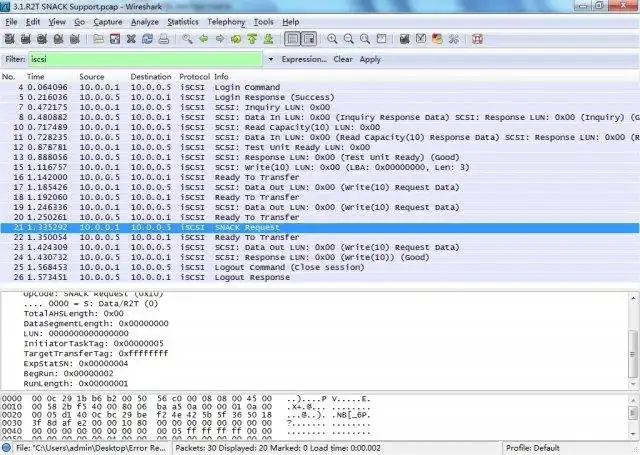Open the File menu
Screen dimensions: 640x455
coord(11,22)
